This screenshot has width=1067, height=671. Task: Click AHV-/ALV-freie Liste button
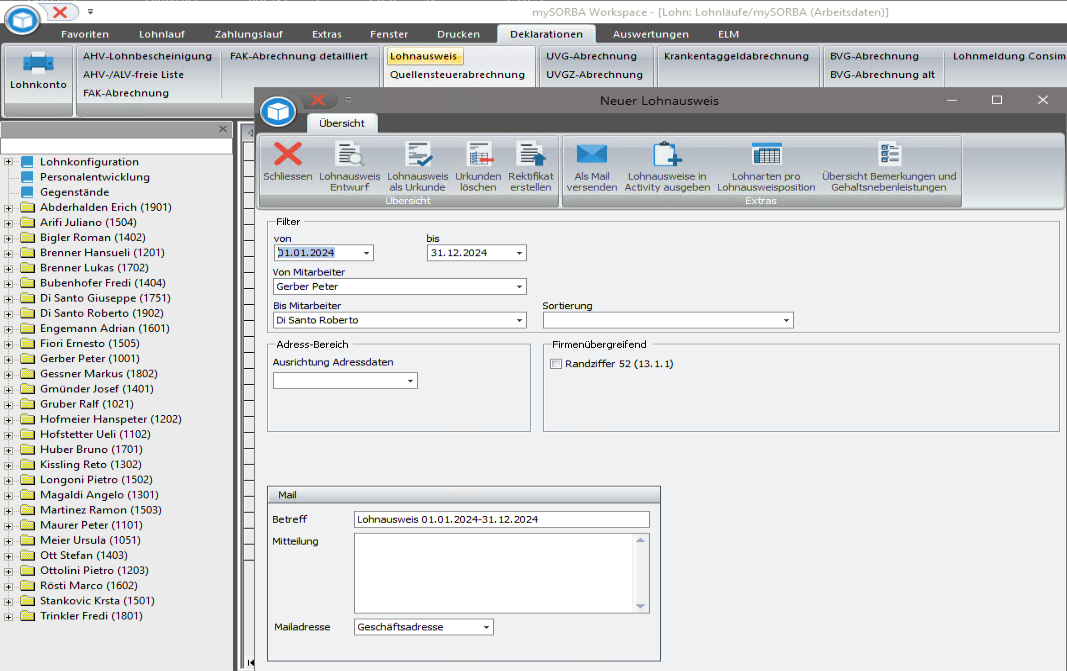tap(133, 75)
